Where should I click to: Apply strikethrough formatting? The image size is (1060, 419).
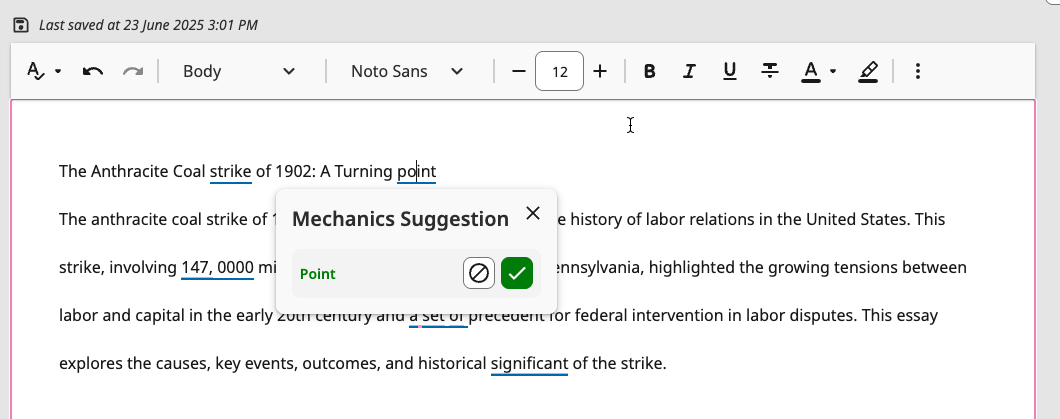point(770,71)
